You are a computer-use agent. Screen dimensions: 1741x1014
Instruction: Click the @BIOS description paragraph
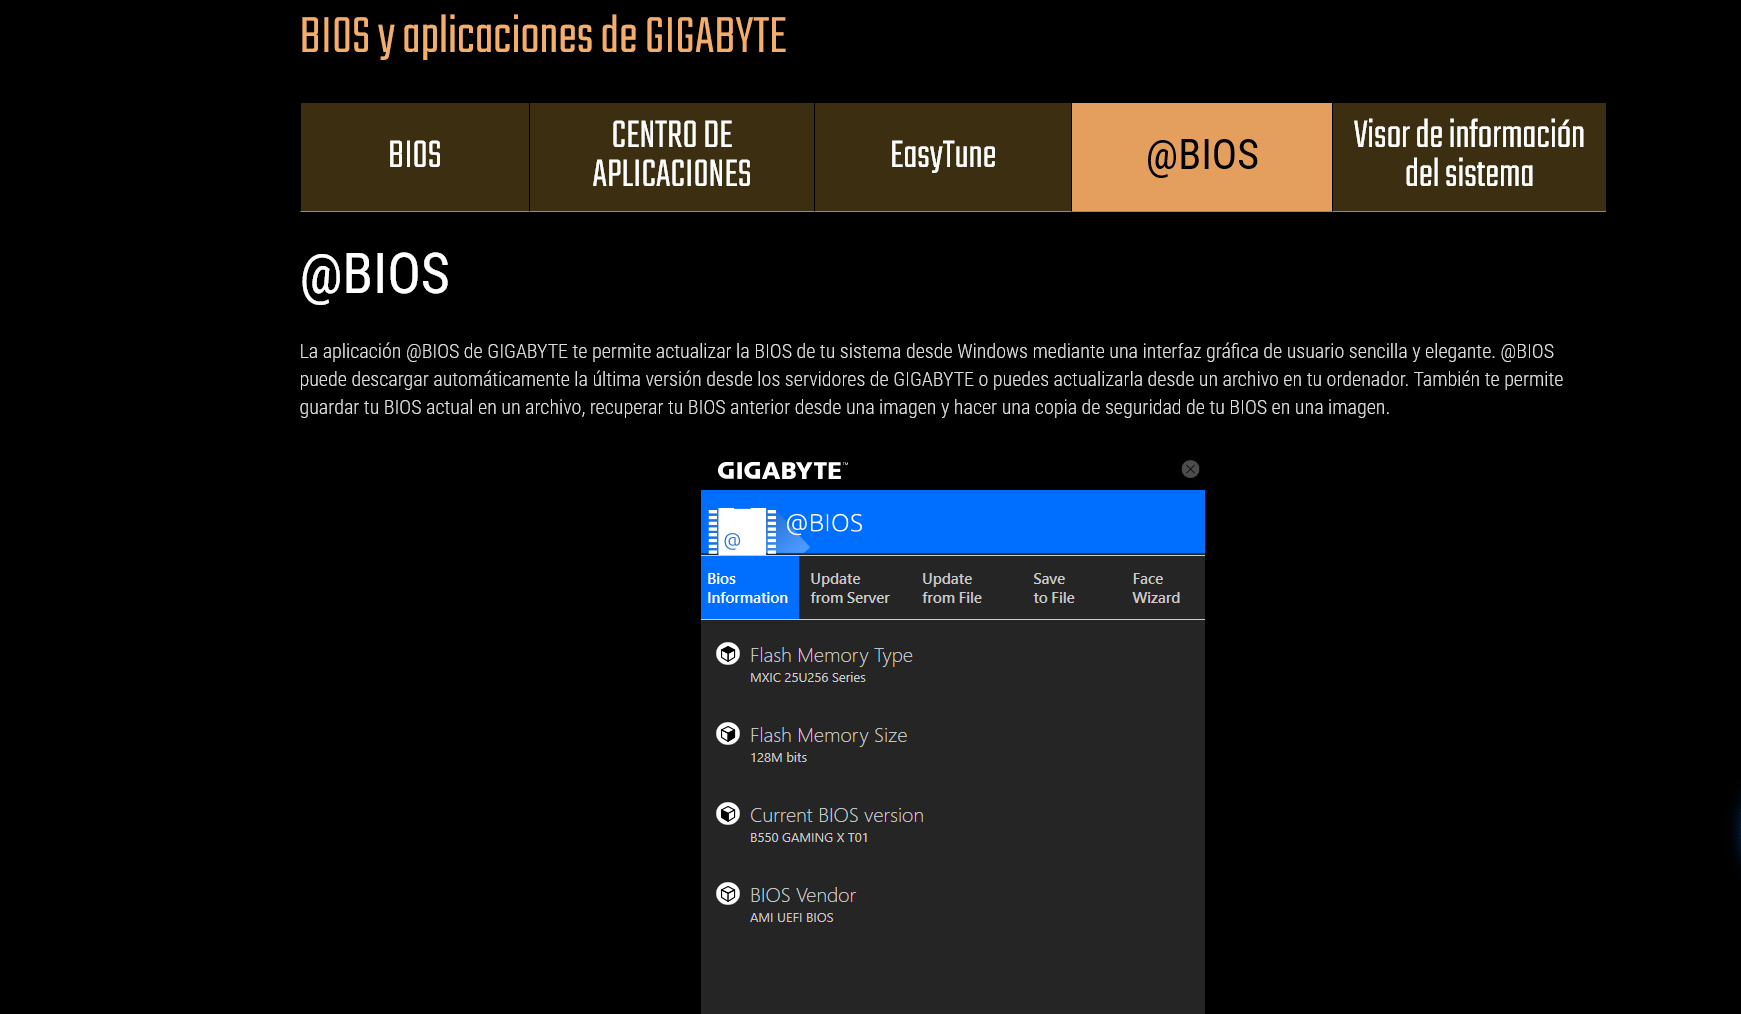tap(931, 379)
